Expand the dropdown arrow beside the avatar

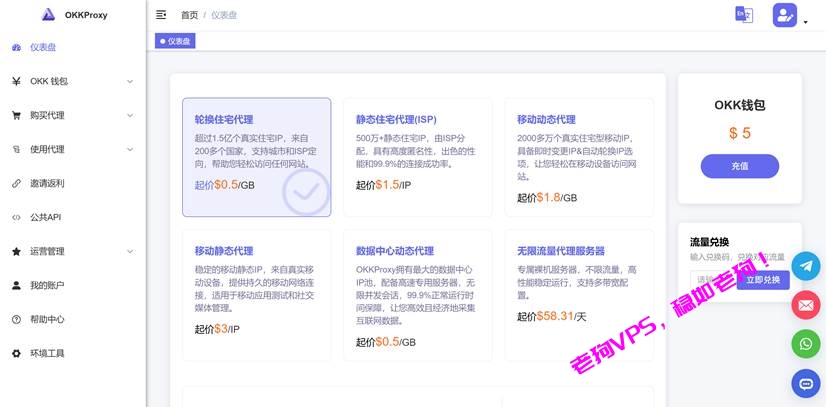point(805,22)
